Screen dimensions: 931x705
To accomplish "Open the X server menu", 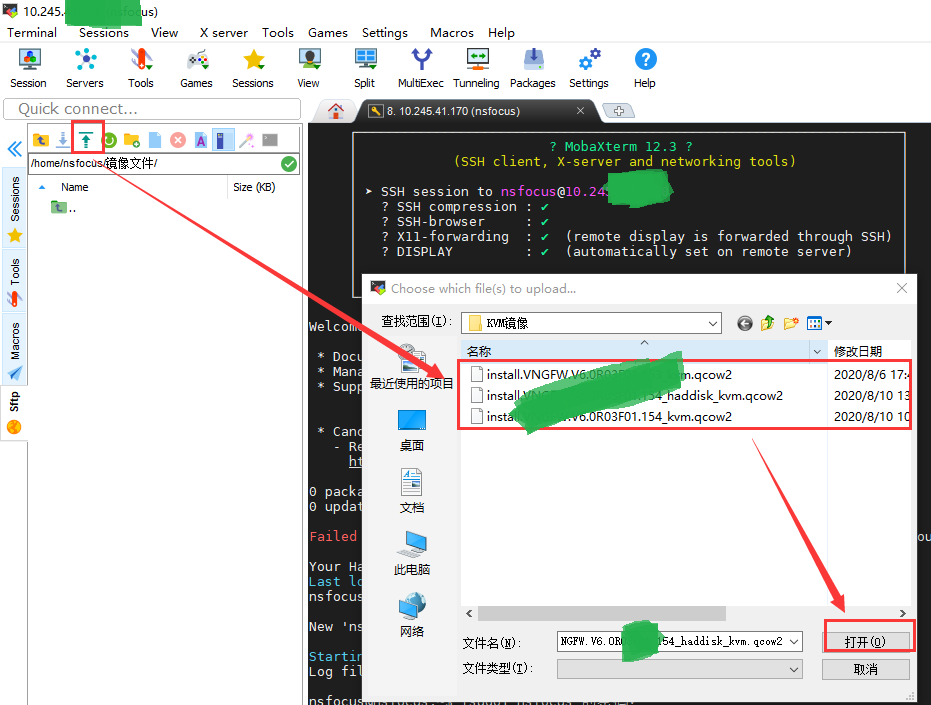I will [x=224, y=33].
